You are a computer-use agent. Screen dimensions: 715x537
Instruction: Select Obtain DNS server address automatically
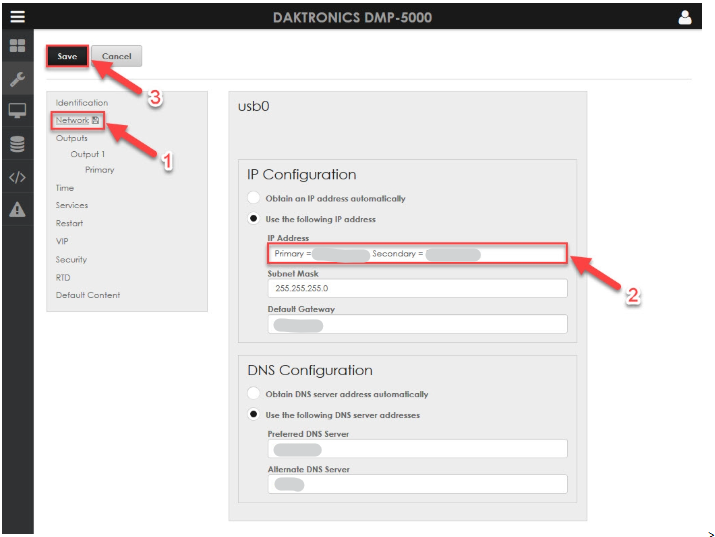click(257, 394)
